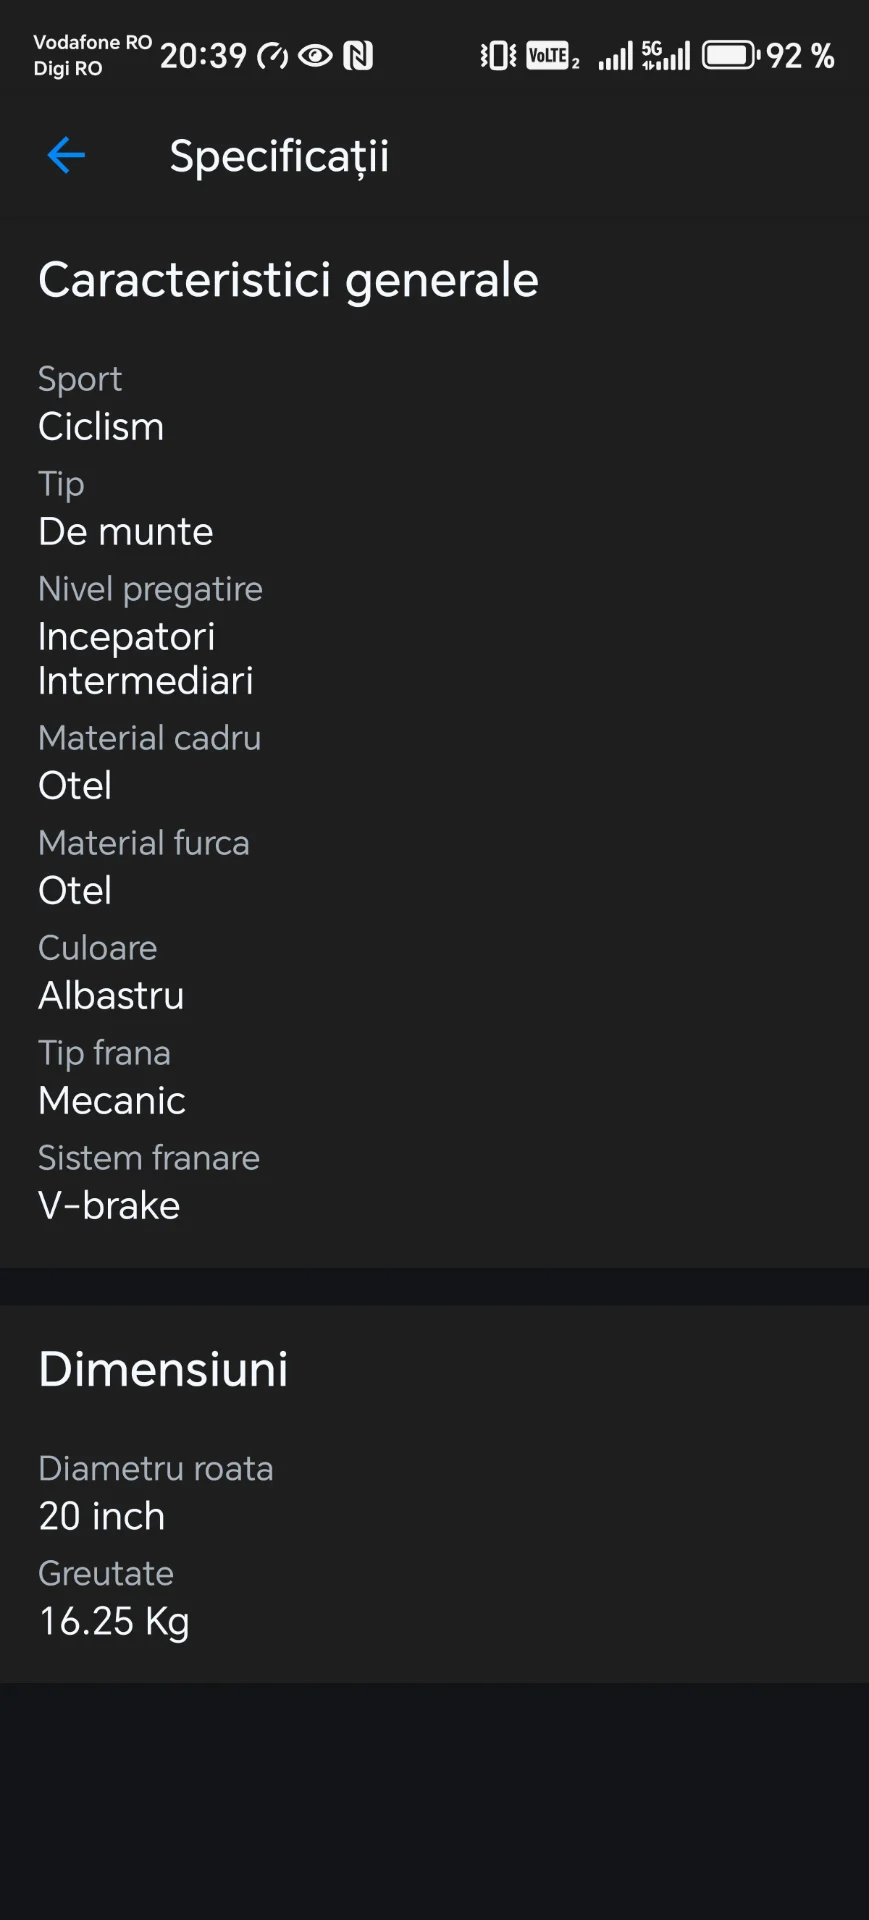Screen dimensions: 869x1920
Task: Tap the De munte type value
Action: (x=126, y=532)
